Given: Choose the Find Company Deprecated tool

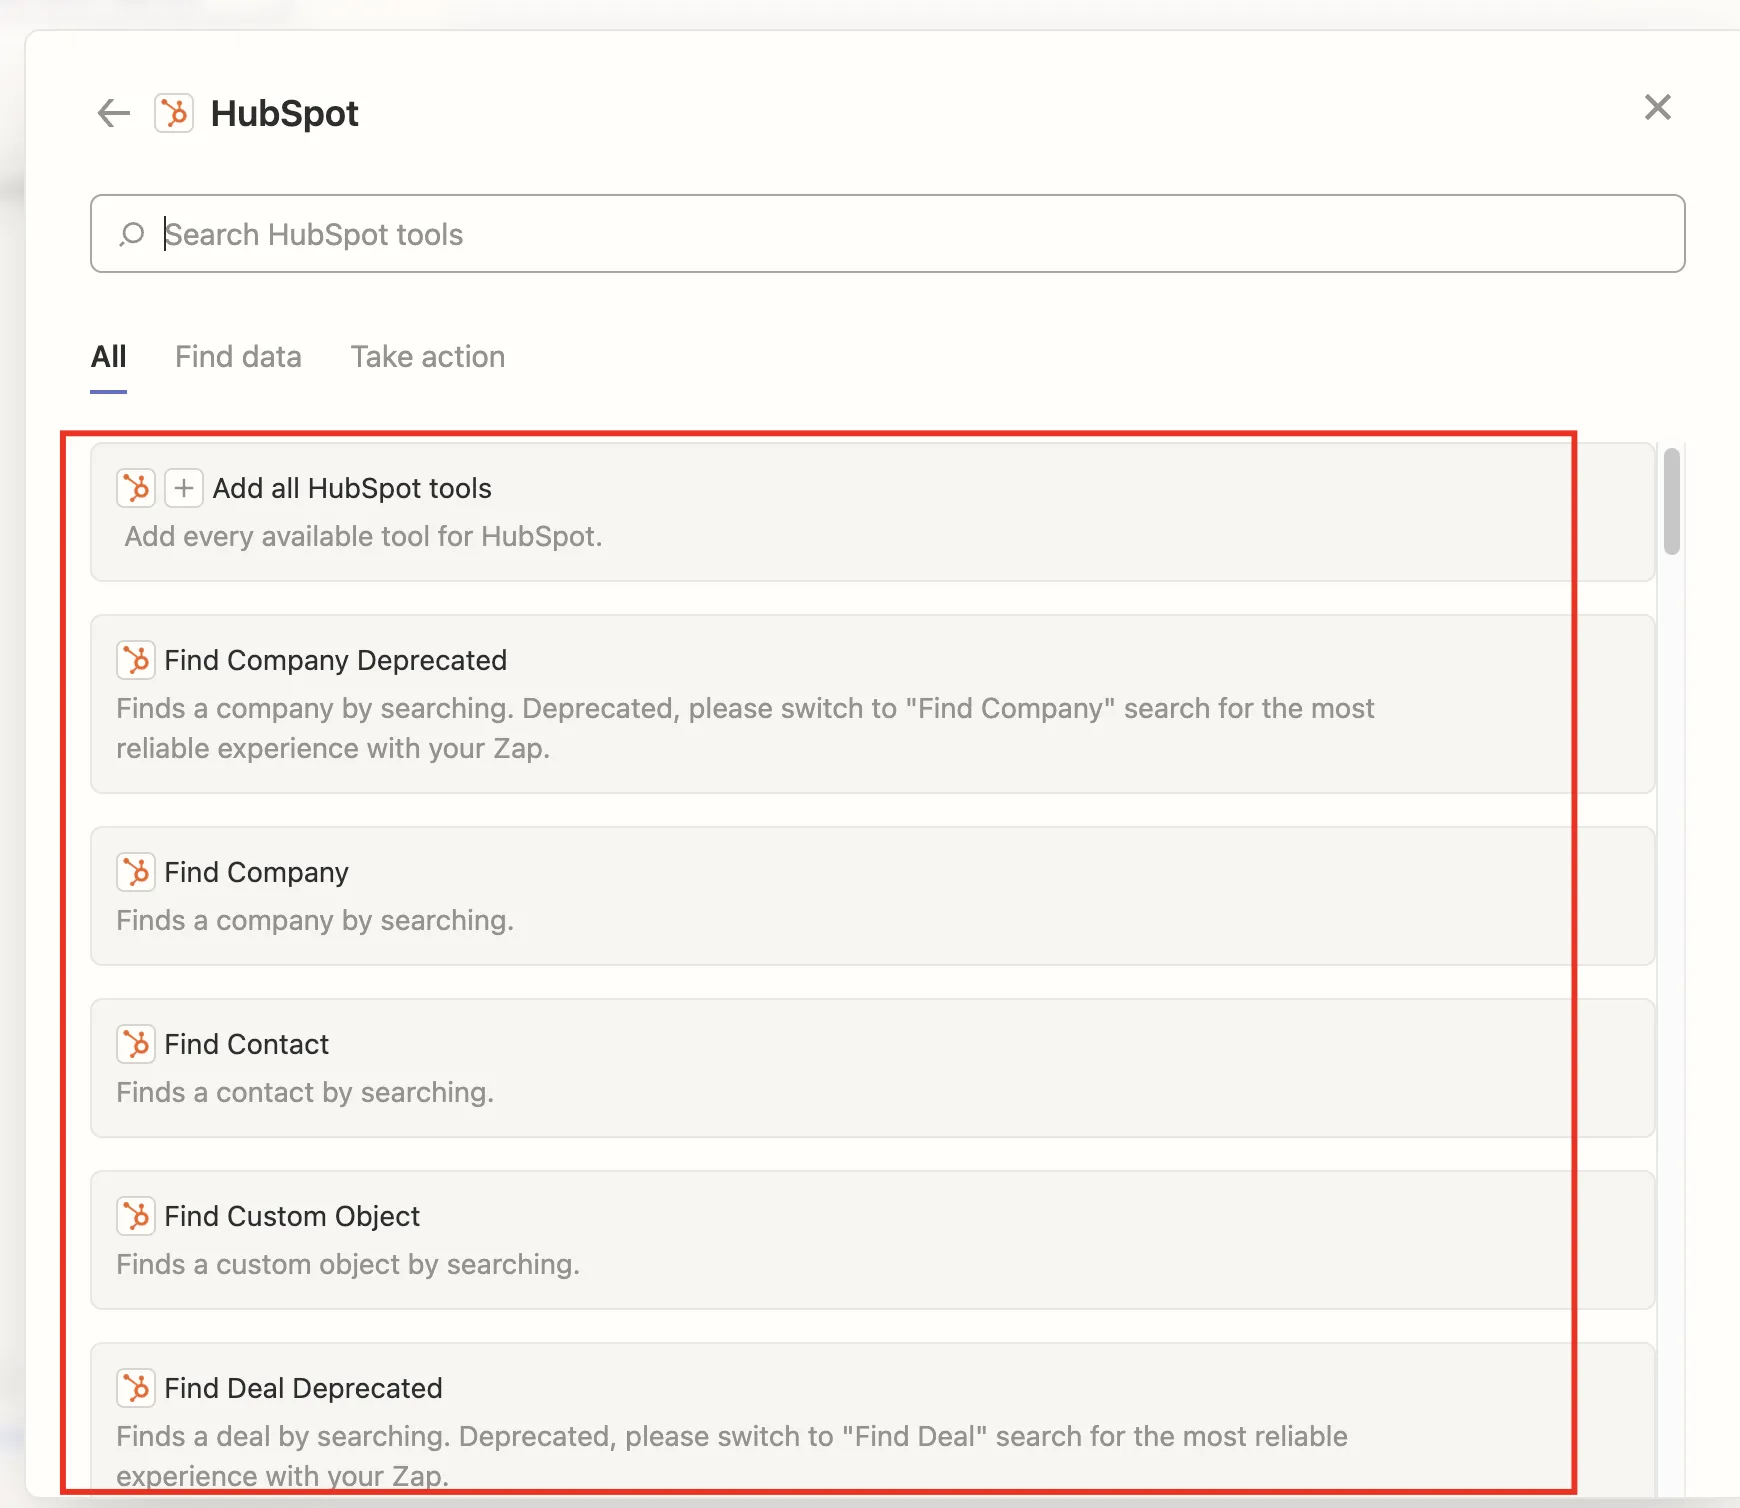Looking at the screenshot, I should point(873,704).
